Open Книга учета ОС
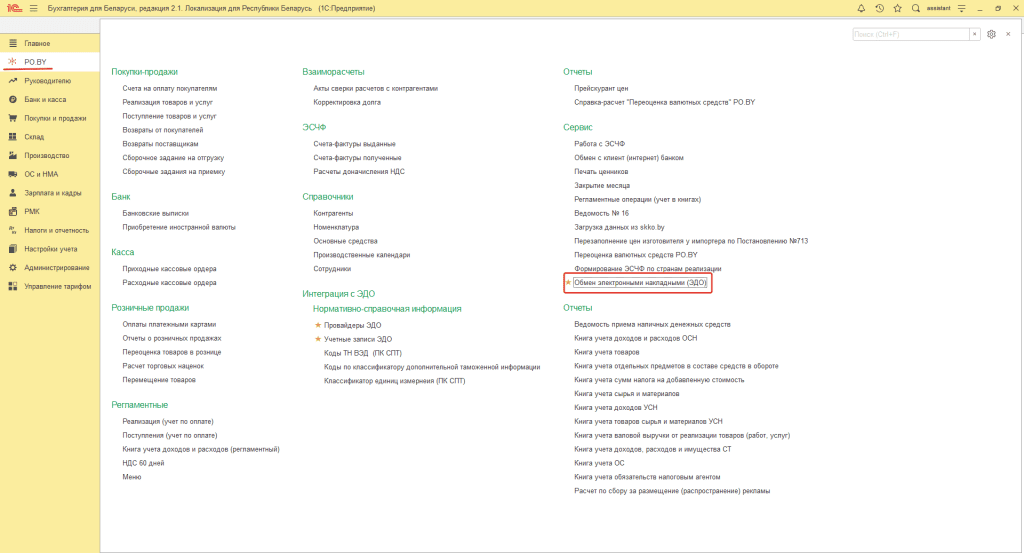The height and width of the screenshot is (553, 1024). point(600,463)
